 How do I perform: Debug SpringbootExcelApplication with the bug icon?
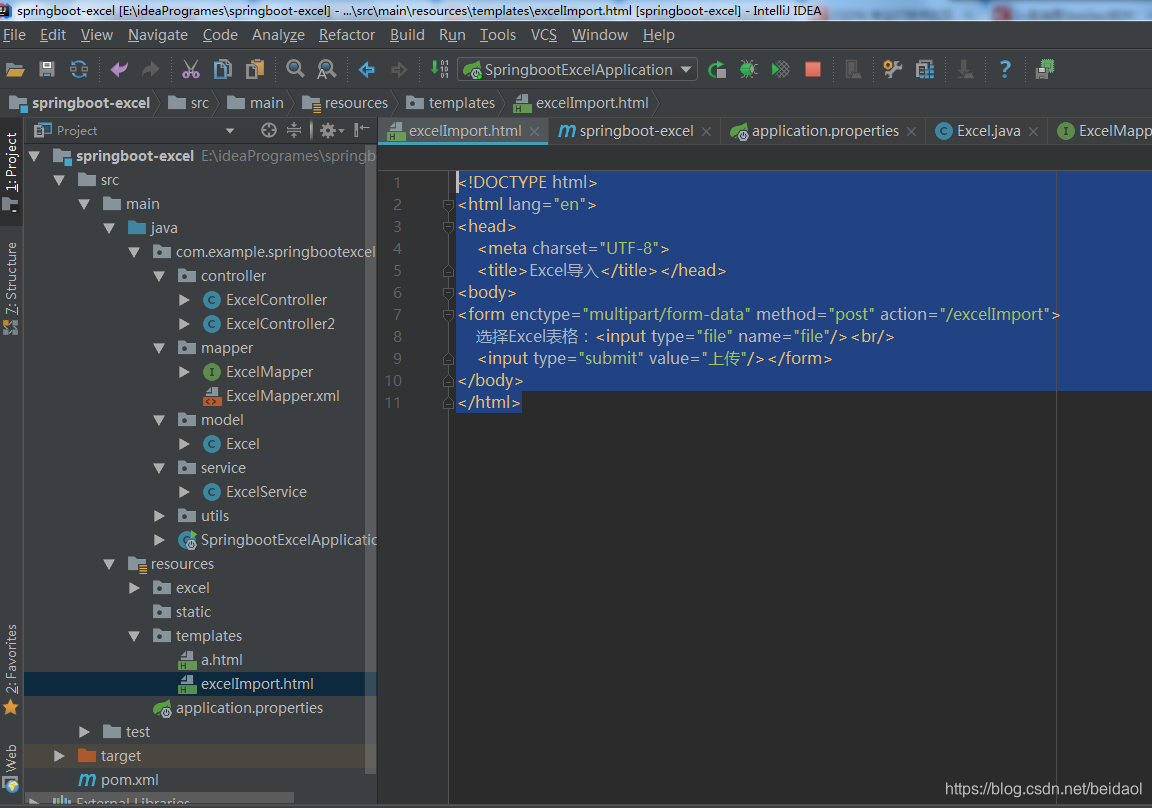tap(748, 69)
